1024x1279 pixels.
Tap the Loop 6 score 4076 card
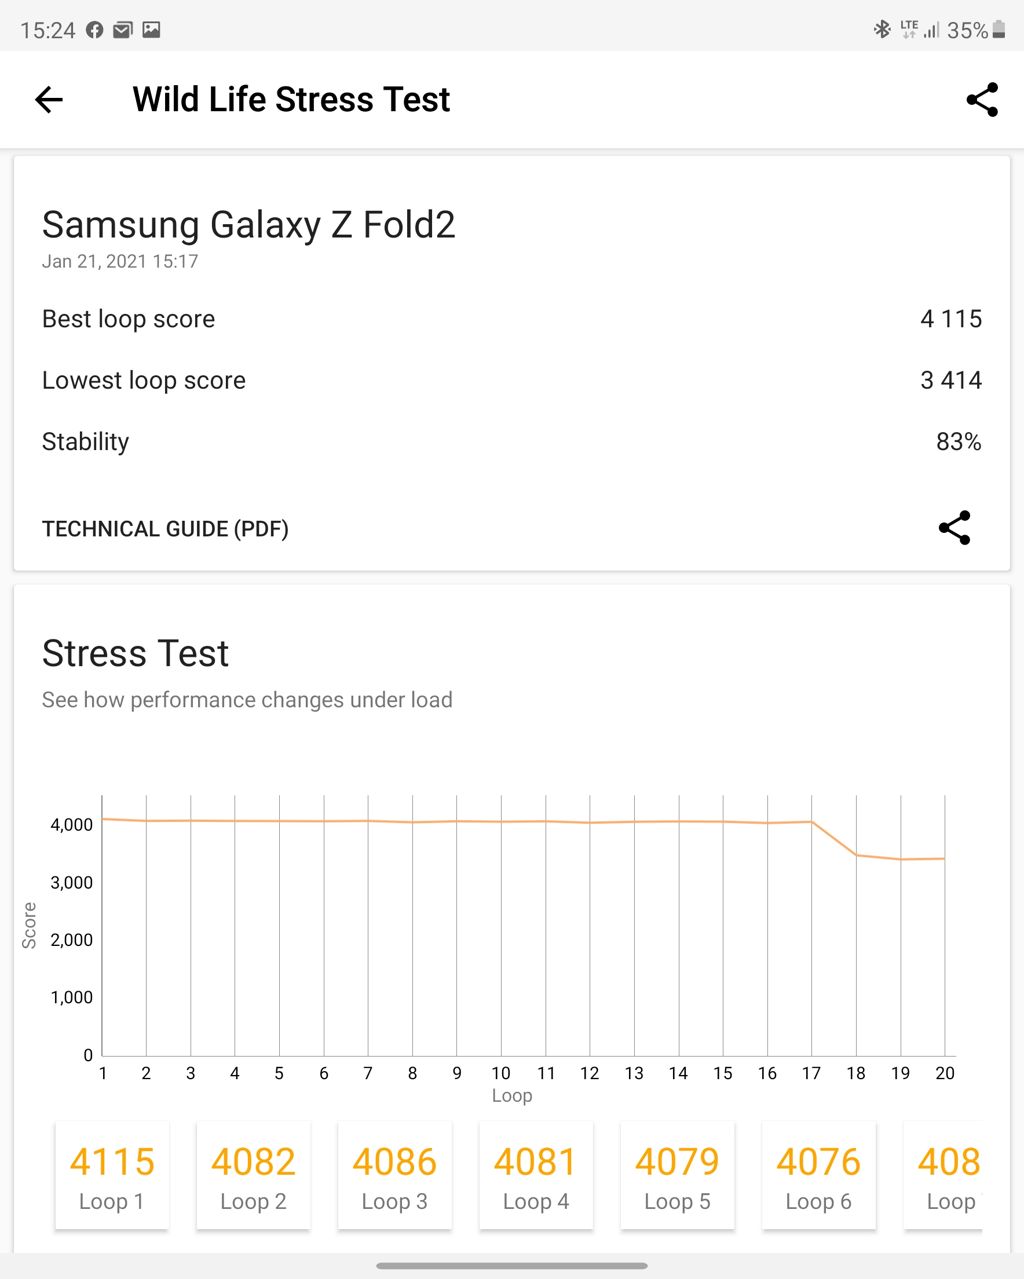[819, 1175]
